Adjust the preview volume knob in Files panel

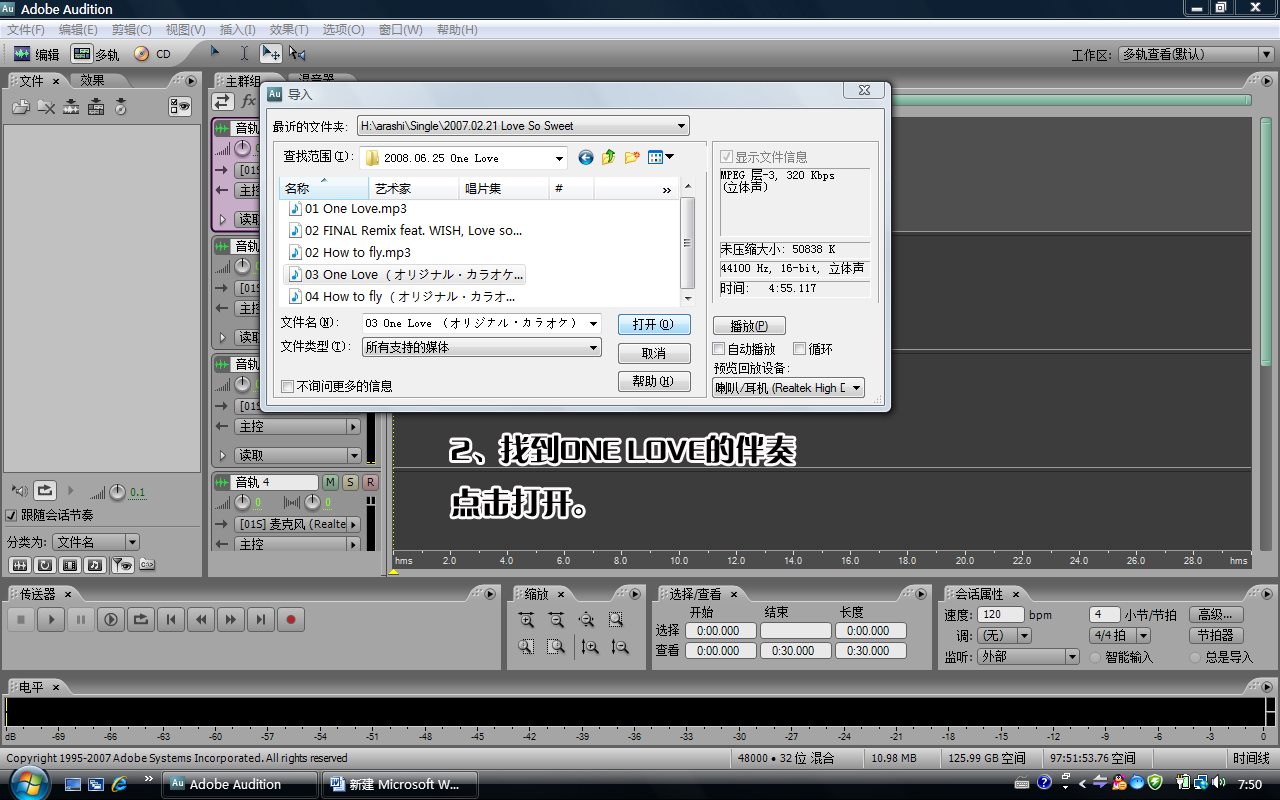117,491
